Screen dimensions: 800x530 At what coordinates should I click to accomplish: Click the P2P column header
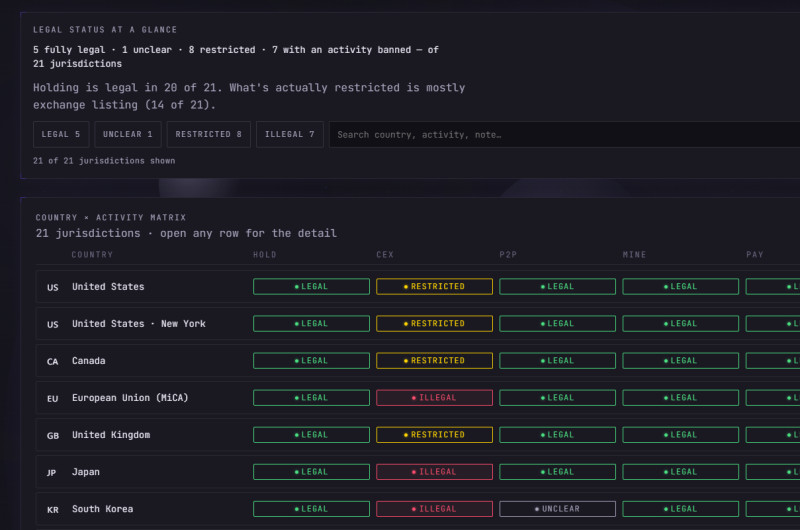[x=508, y=255]
